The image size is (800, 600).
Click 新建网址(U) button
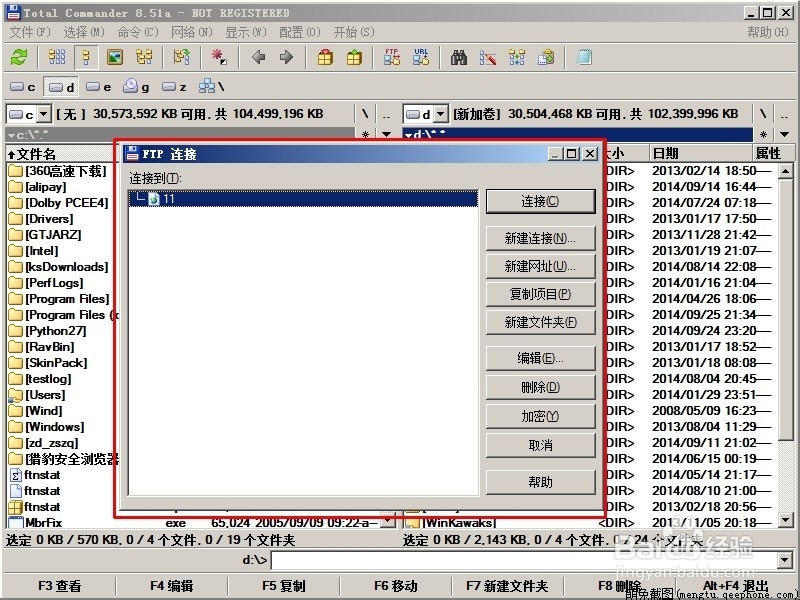pyautogui.click(x=540, y=266)
